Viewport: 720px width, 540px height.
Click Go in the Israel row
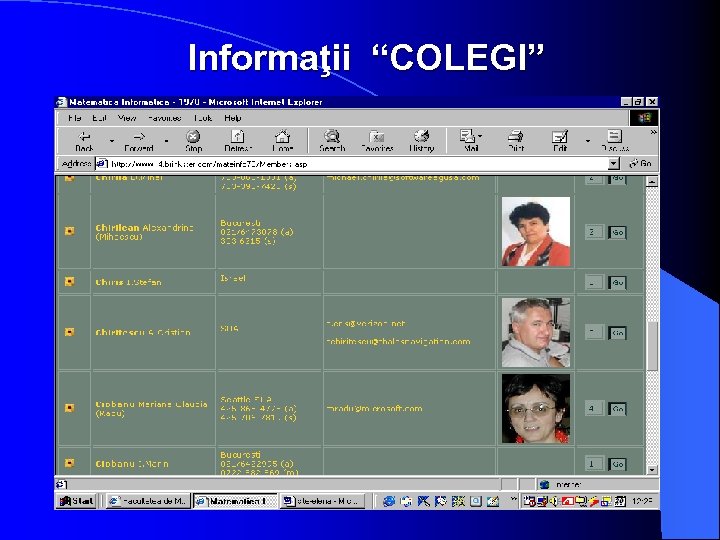(x=618, y=282)
